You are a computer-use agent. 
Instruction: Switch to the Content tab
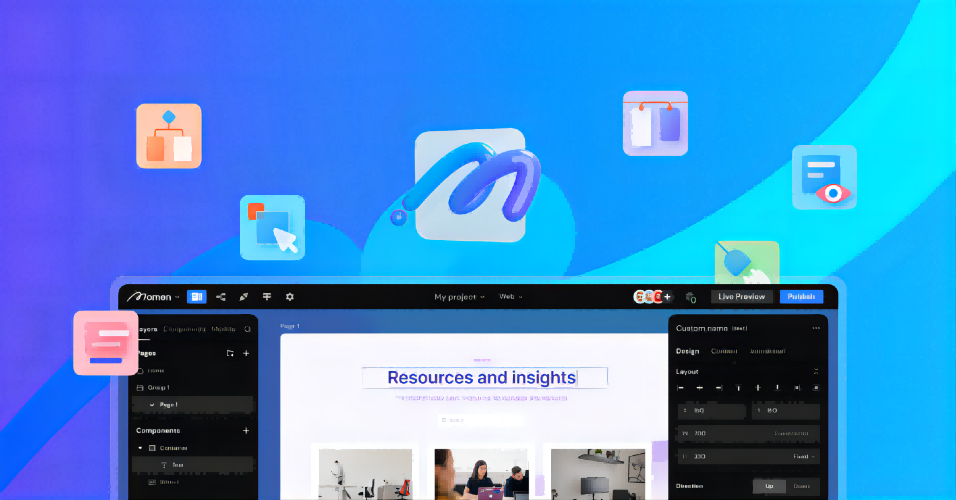pyautogui.click(x=724, y=351)
